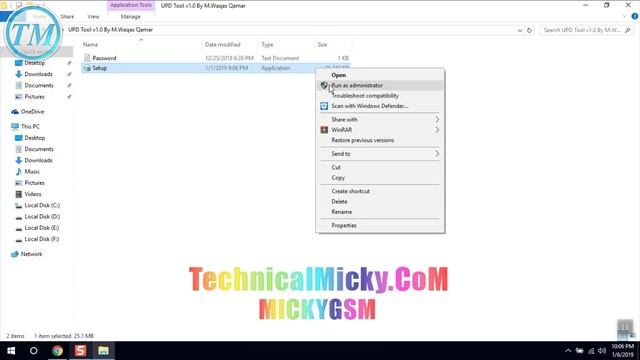Switch to the Share ribbon tab
The width and height of the screenshot is (640, 360).
point(67,17)
